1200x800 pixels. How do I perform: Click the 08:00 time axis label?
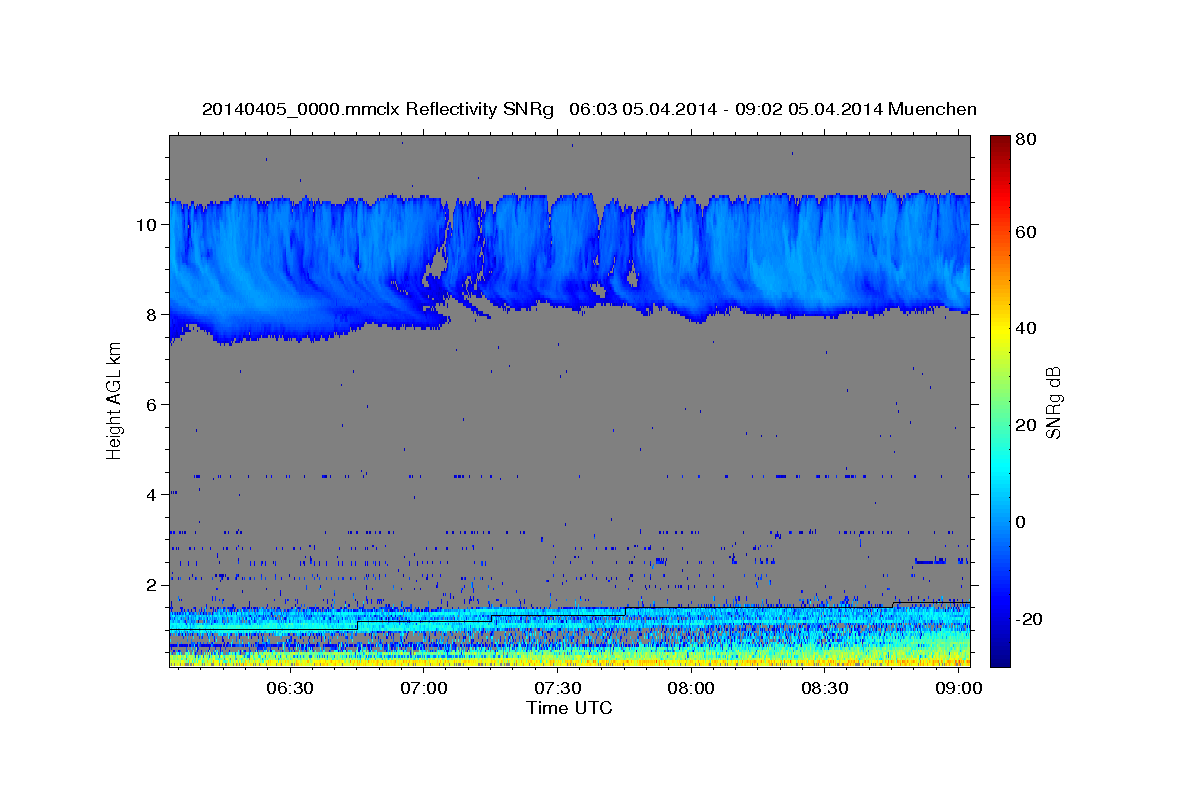[x=691, y=688]
